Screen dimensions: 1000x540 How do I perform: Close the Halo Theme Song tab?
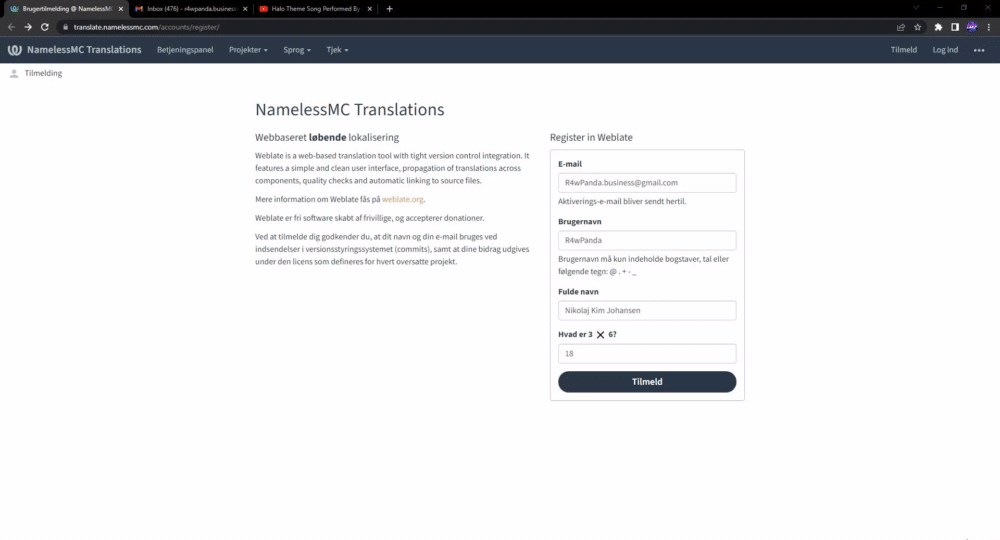point(369,9)
